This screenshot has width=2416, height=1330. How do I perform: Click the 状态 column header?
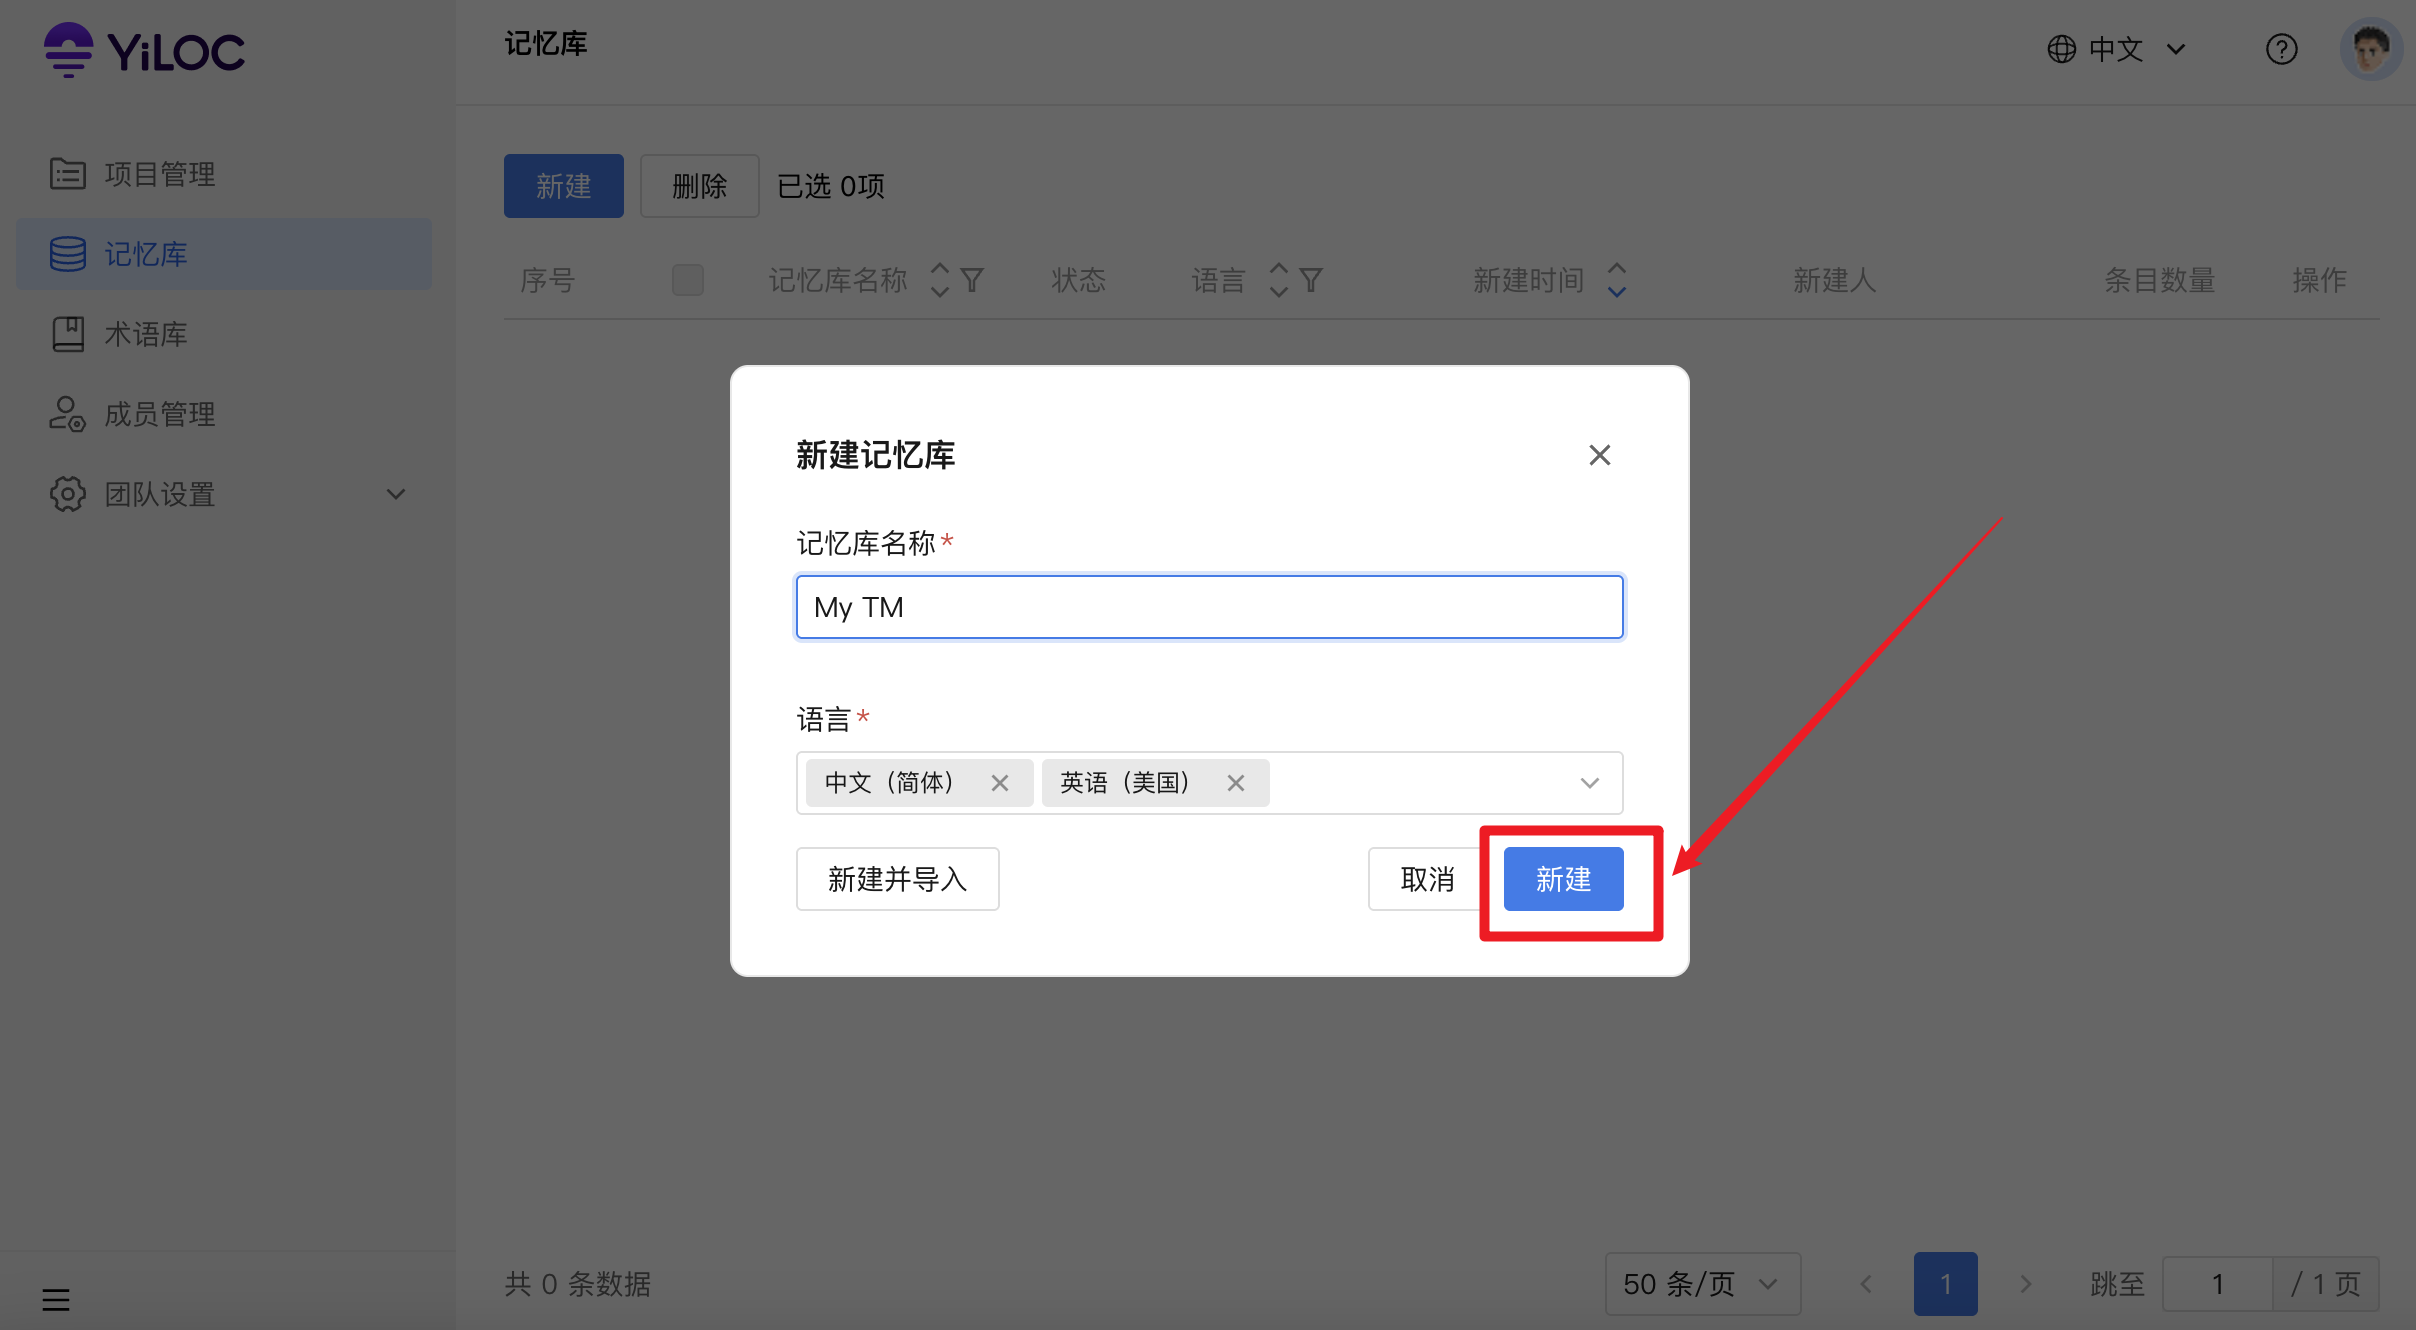1078,280
